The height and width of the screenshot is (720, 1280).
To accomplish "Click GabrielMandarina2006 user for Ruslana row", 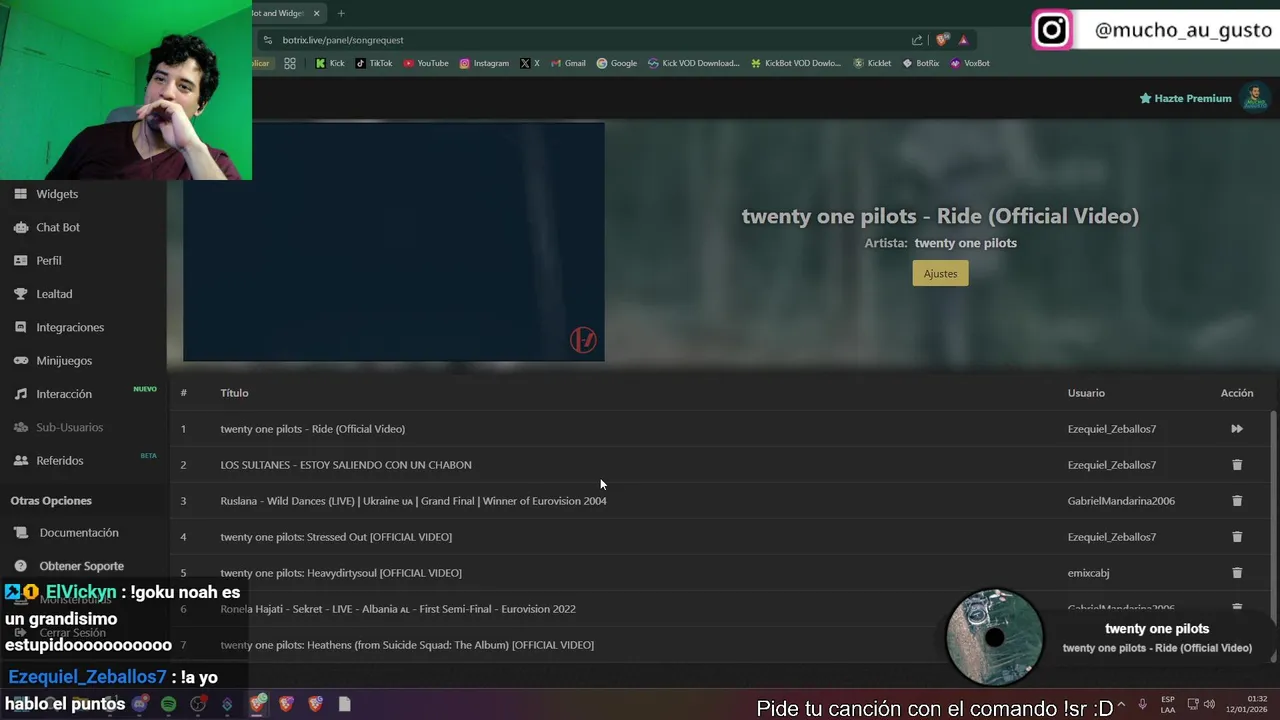I will click(x=1121, y=501).
